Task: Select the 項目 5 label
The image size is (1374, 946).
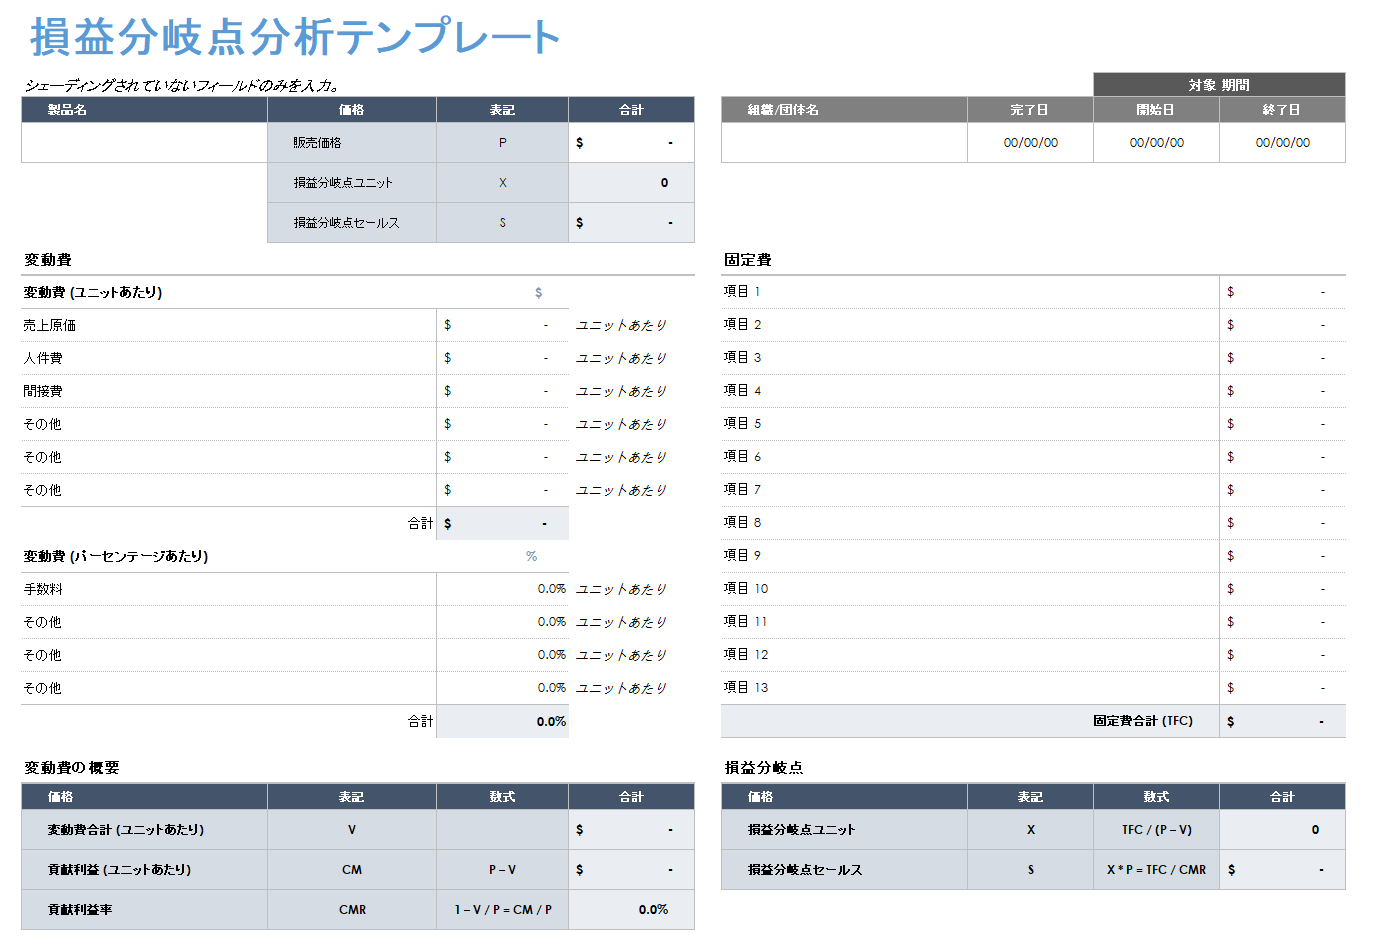Action: coord(742,423)
